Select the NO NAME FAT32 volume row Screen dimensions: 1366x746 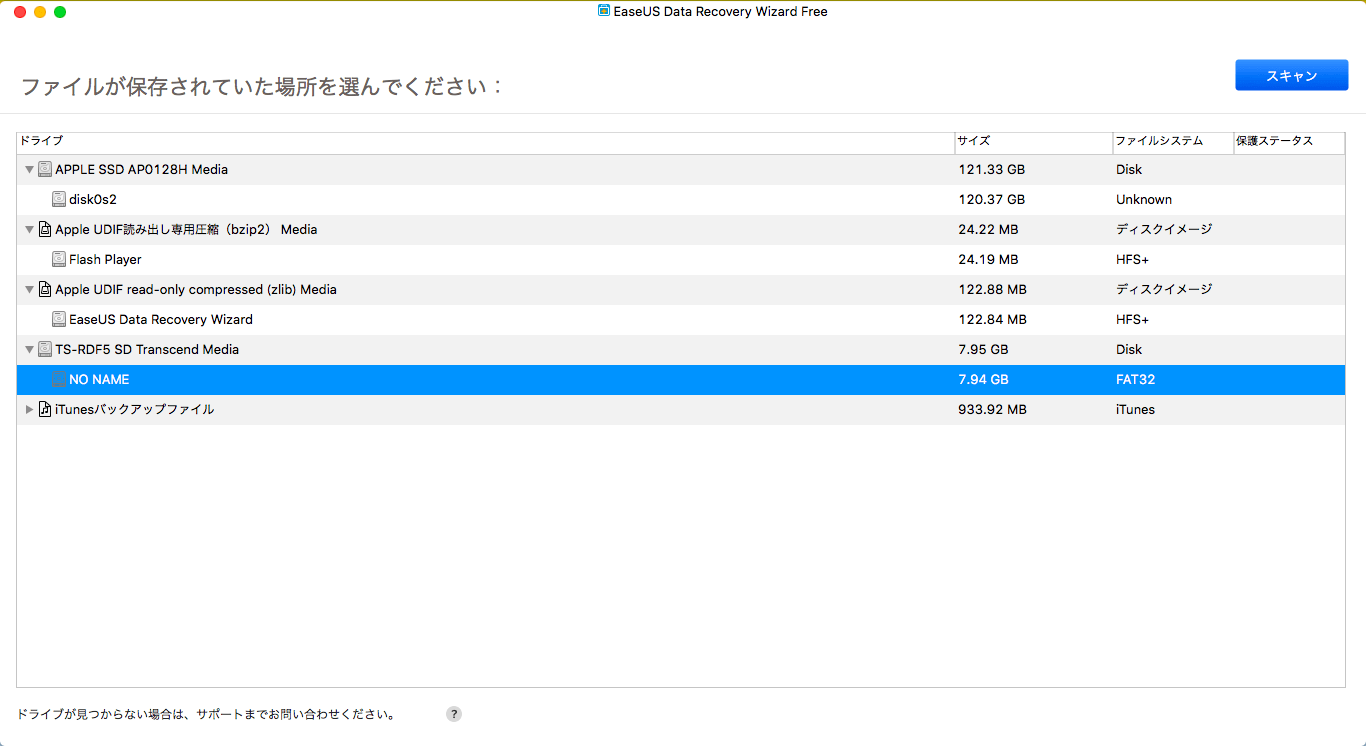coord(500,380)
